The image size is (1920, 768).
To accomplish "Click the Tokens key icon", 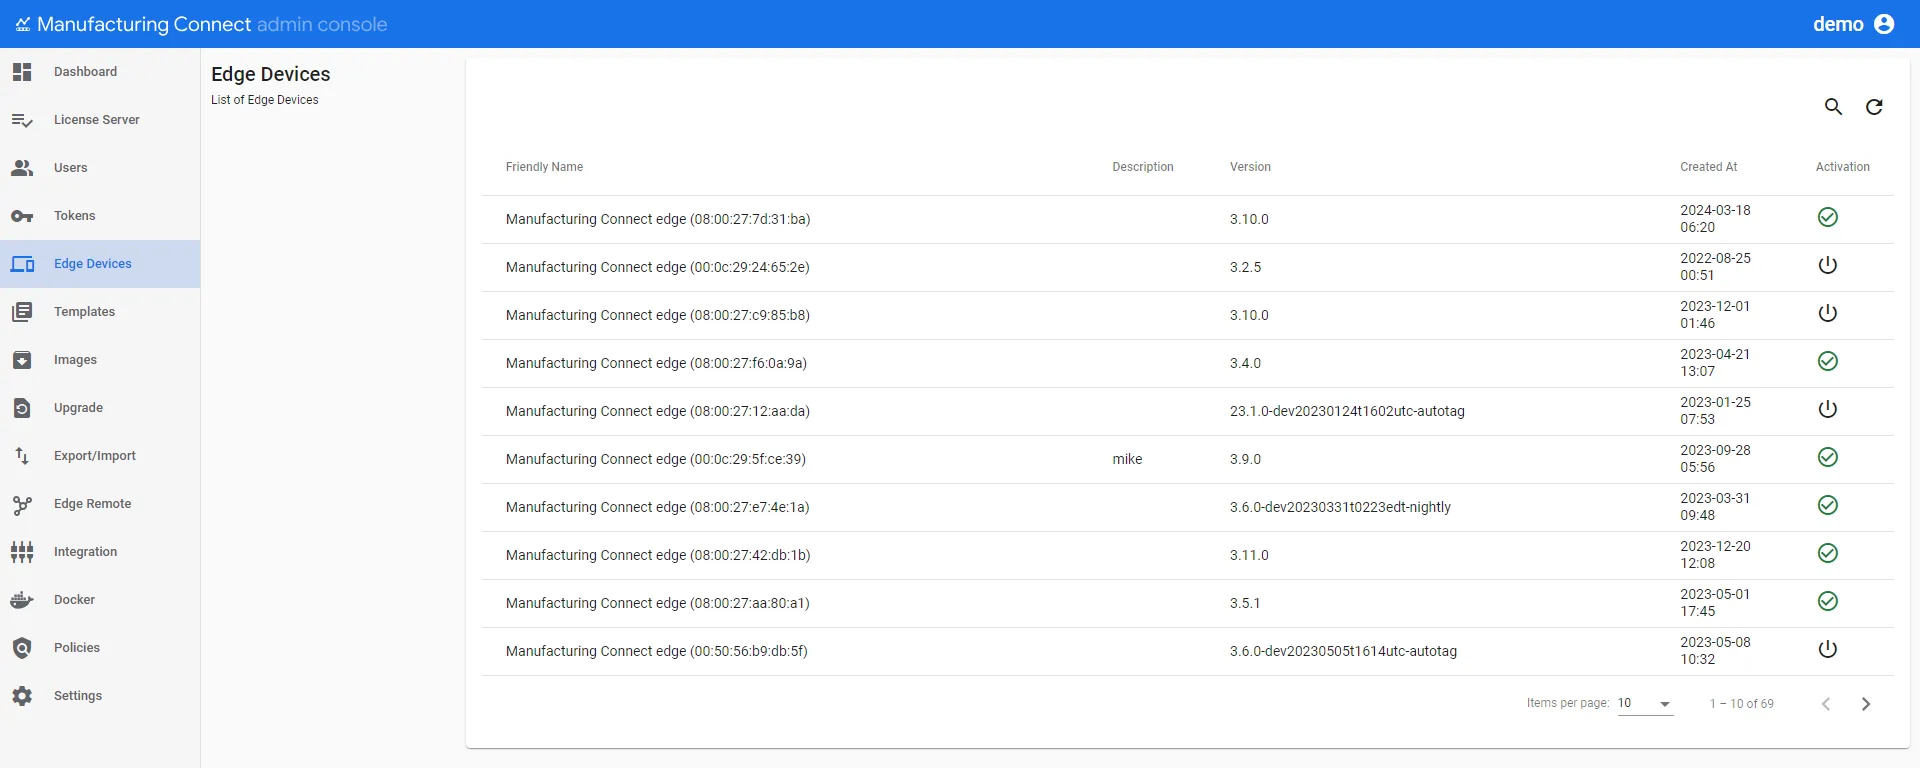I will pyautogui.click(x=22, y=216).
